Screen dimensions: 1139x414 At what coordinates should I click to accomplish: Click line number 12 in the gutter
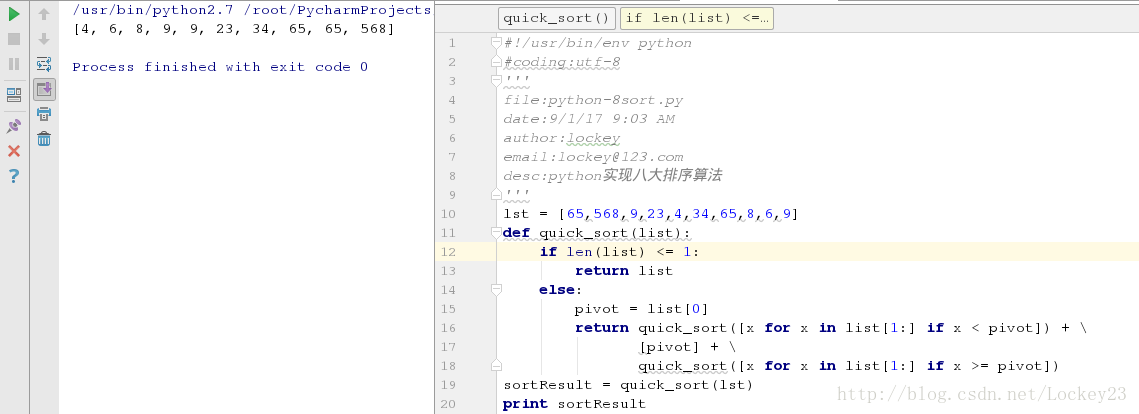(447, 251)
